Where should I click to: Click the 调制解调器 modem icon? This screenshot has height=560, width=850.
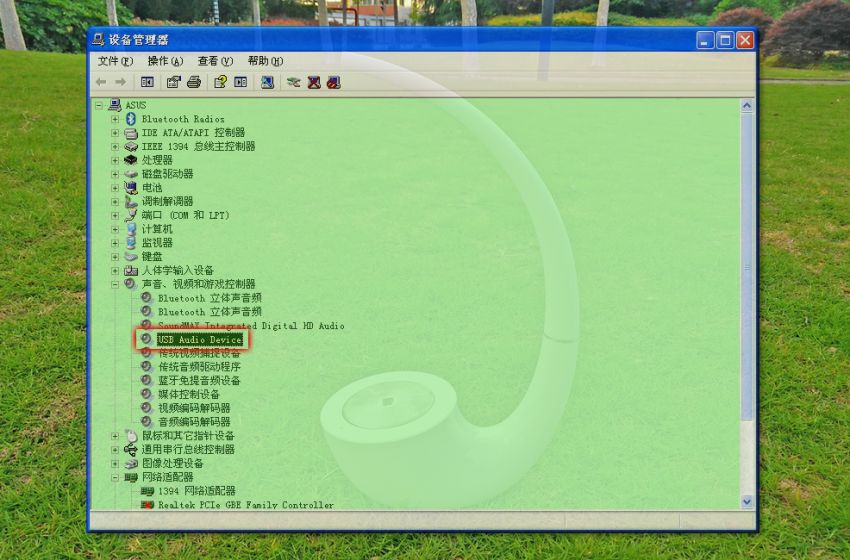[131, 201]
